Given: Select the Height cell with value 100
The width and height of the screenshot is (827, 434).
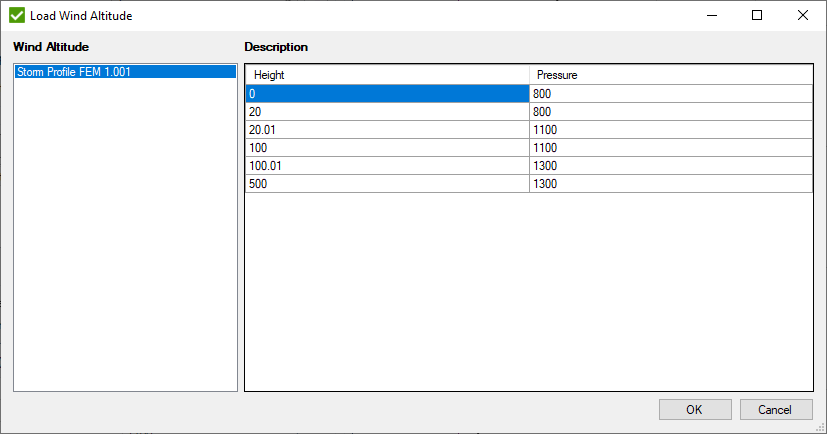Looking at the screenshot, I should click(387, 148).
